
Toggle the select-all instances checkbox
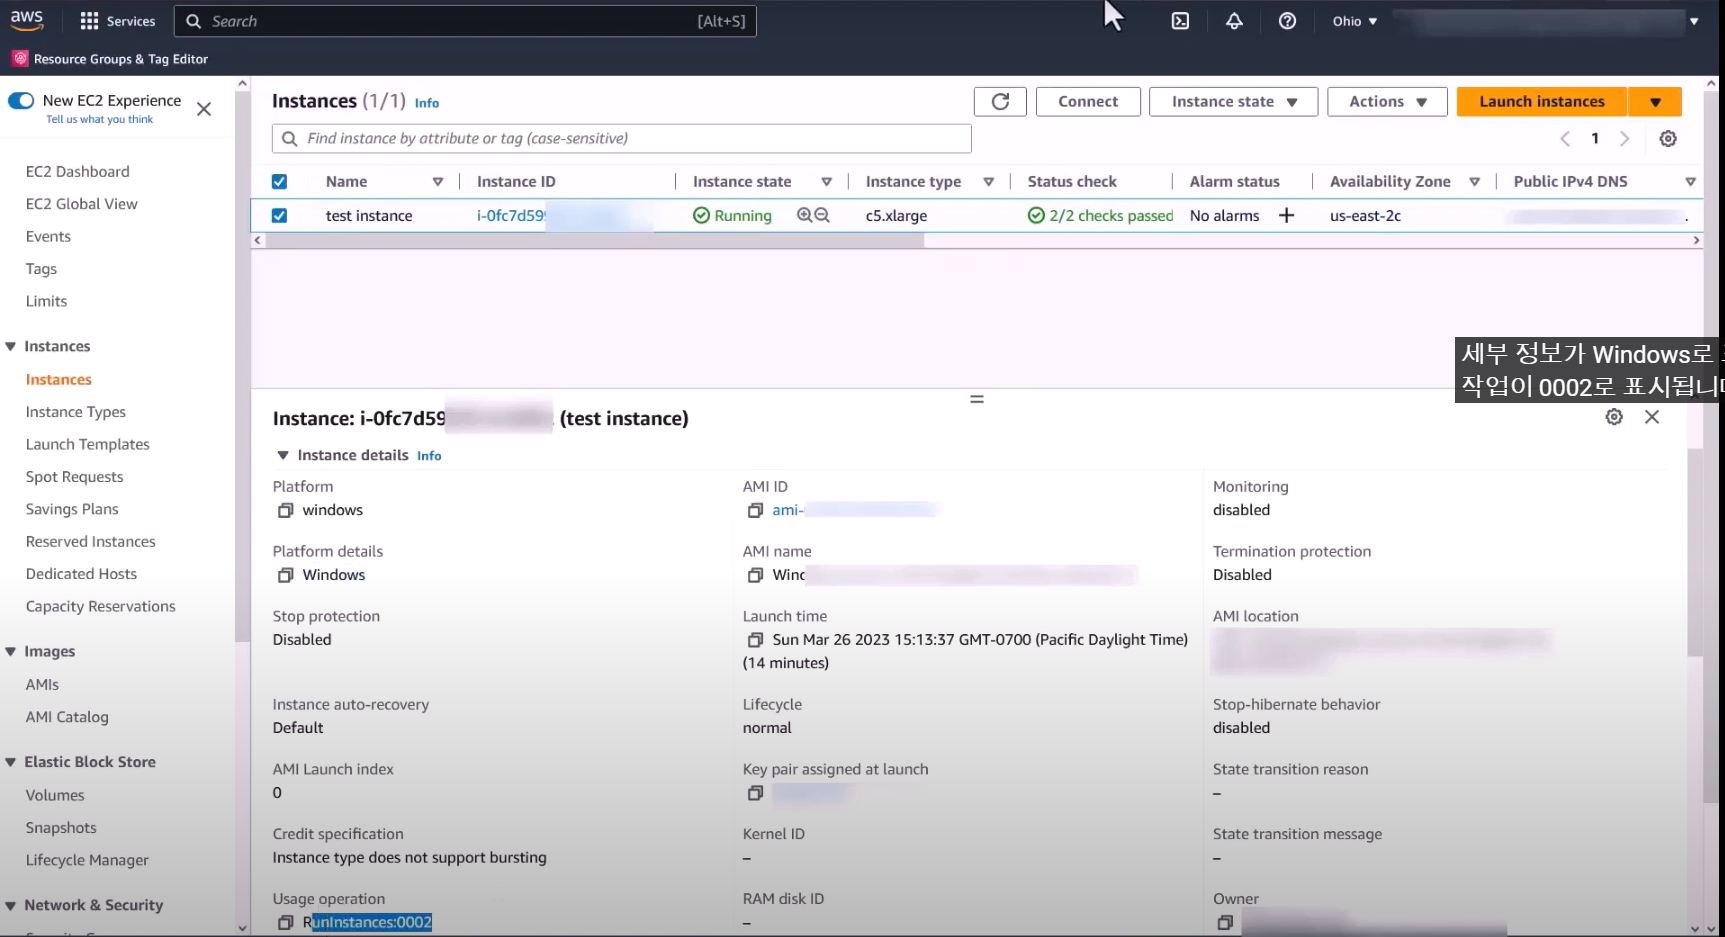point(279,181)
